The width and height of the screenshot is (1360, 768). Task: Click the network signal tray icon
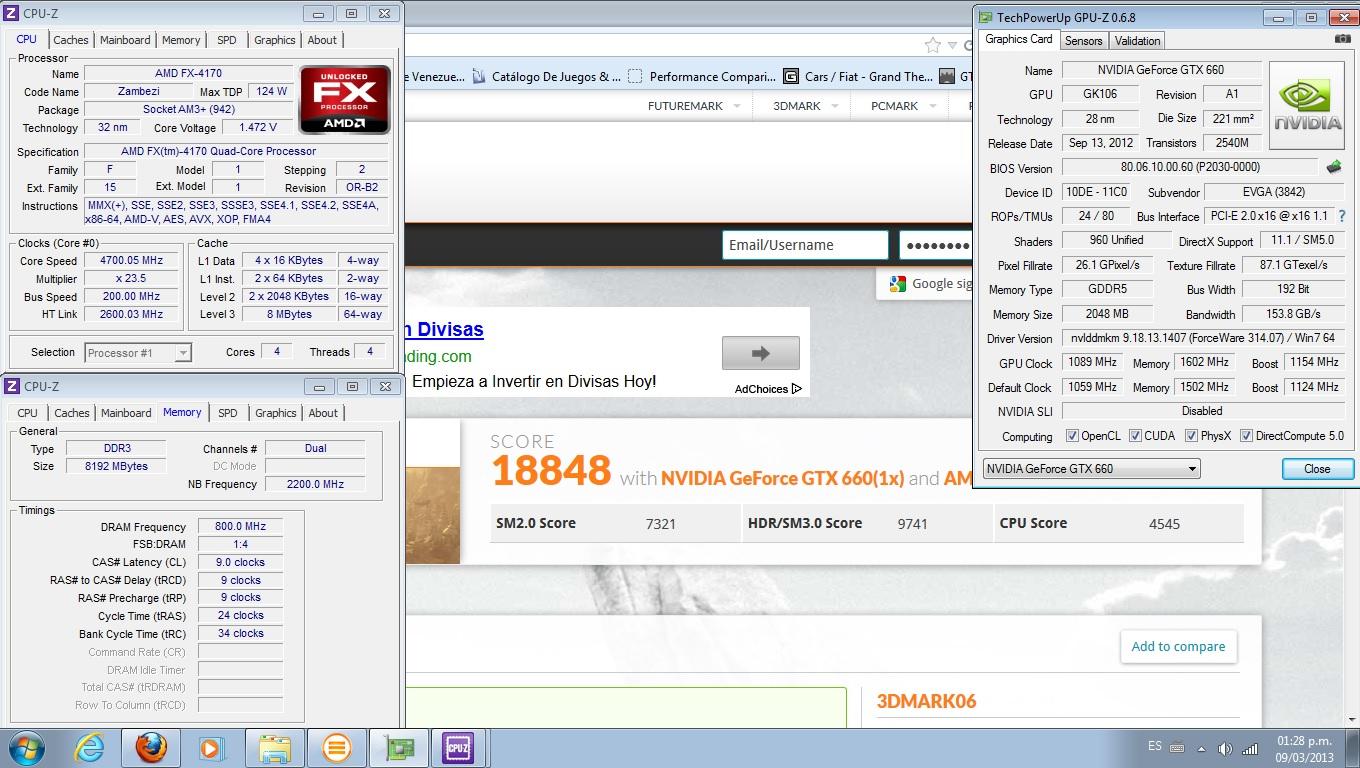click(x=1250, y=748)
